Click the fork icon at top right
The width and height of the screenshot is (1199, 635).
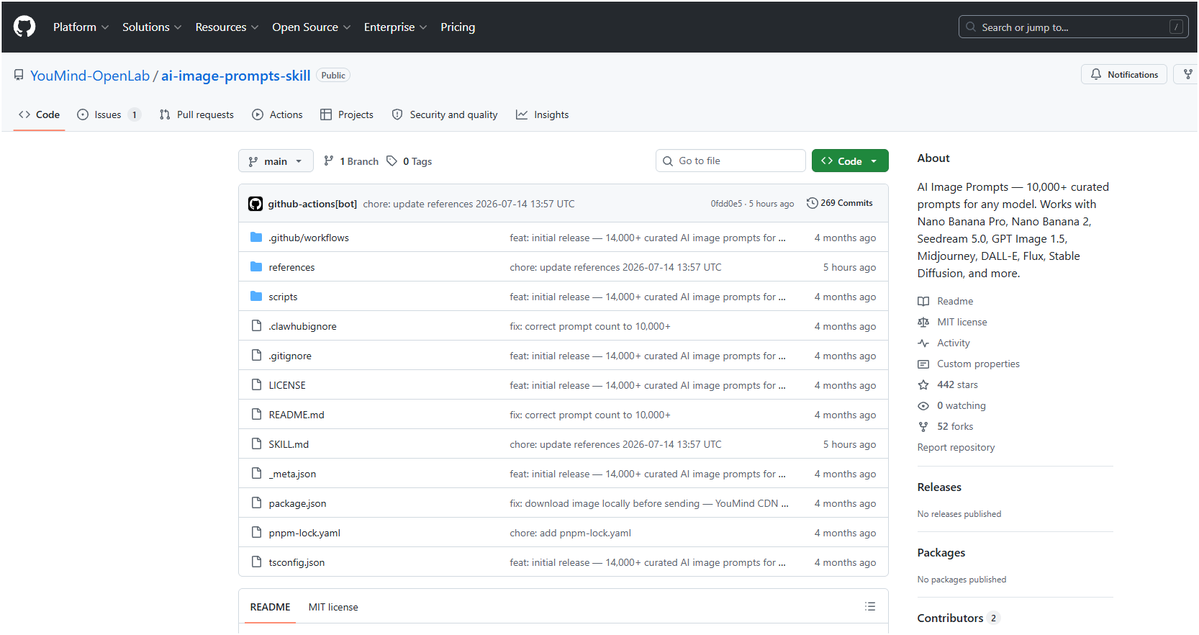click(x=1188, y=74)
